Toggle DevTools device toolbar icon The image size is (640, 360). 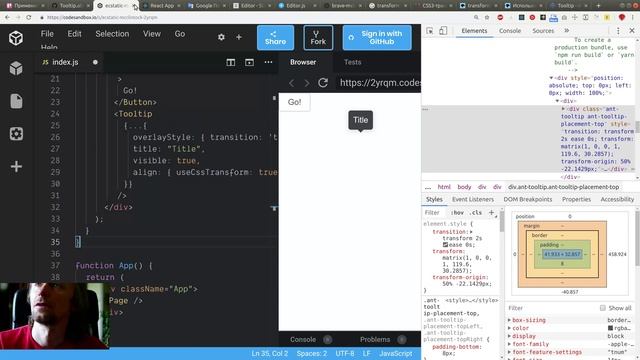click(x=443, y=31)
